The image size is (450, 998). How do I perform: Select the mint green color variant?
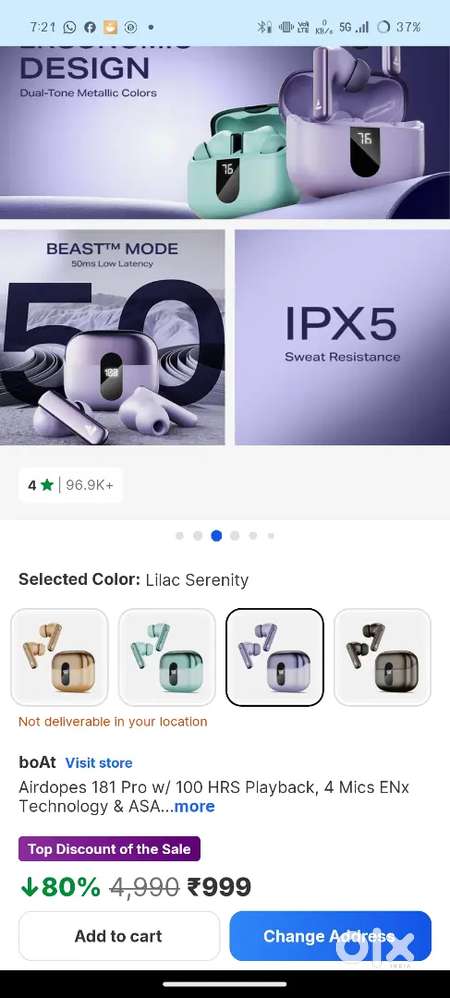(x=167, y=657)
